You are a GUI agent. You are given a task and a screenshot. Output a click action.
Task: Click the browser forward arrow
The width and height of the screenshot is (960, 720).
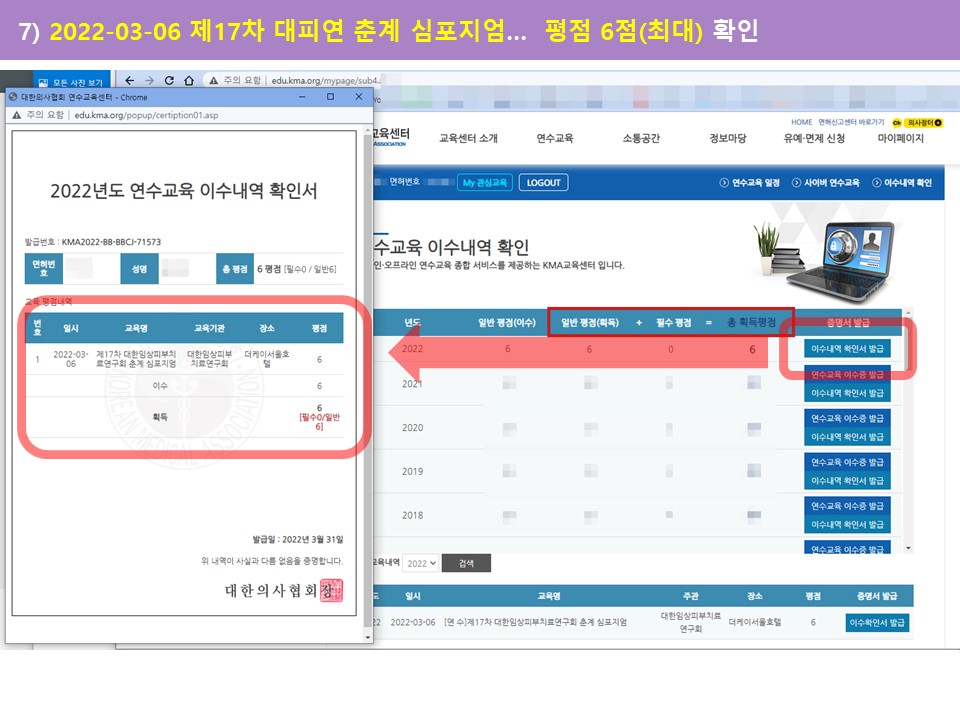click(149, 80)
